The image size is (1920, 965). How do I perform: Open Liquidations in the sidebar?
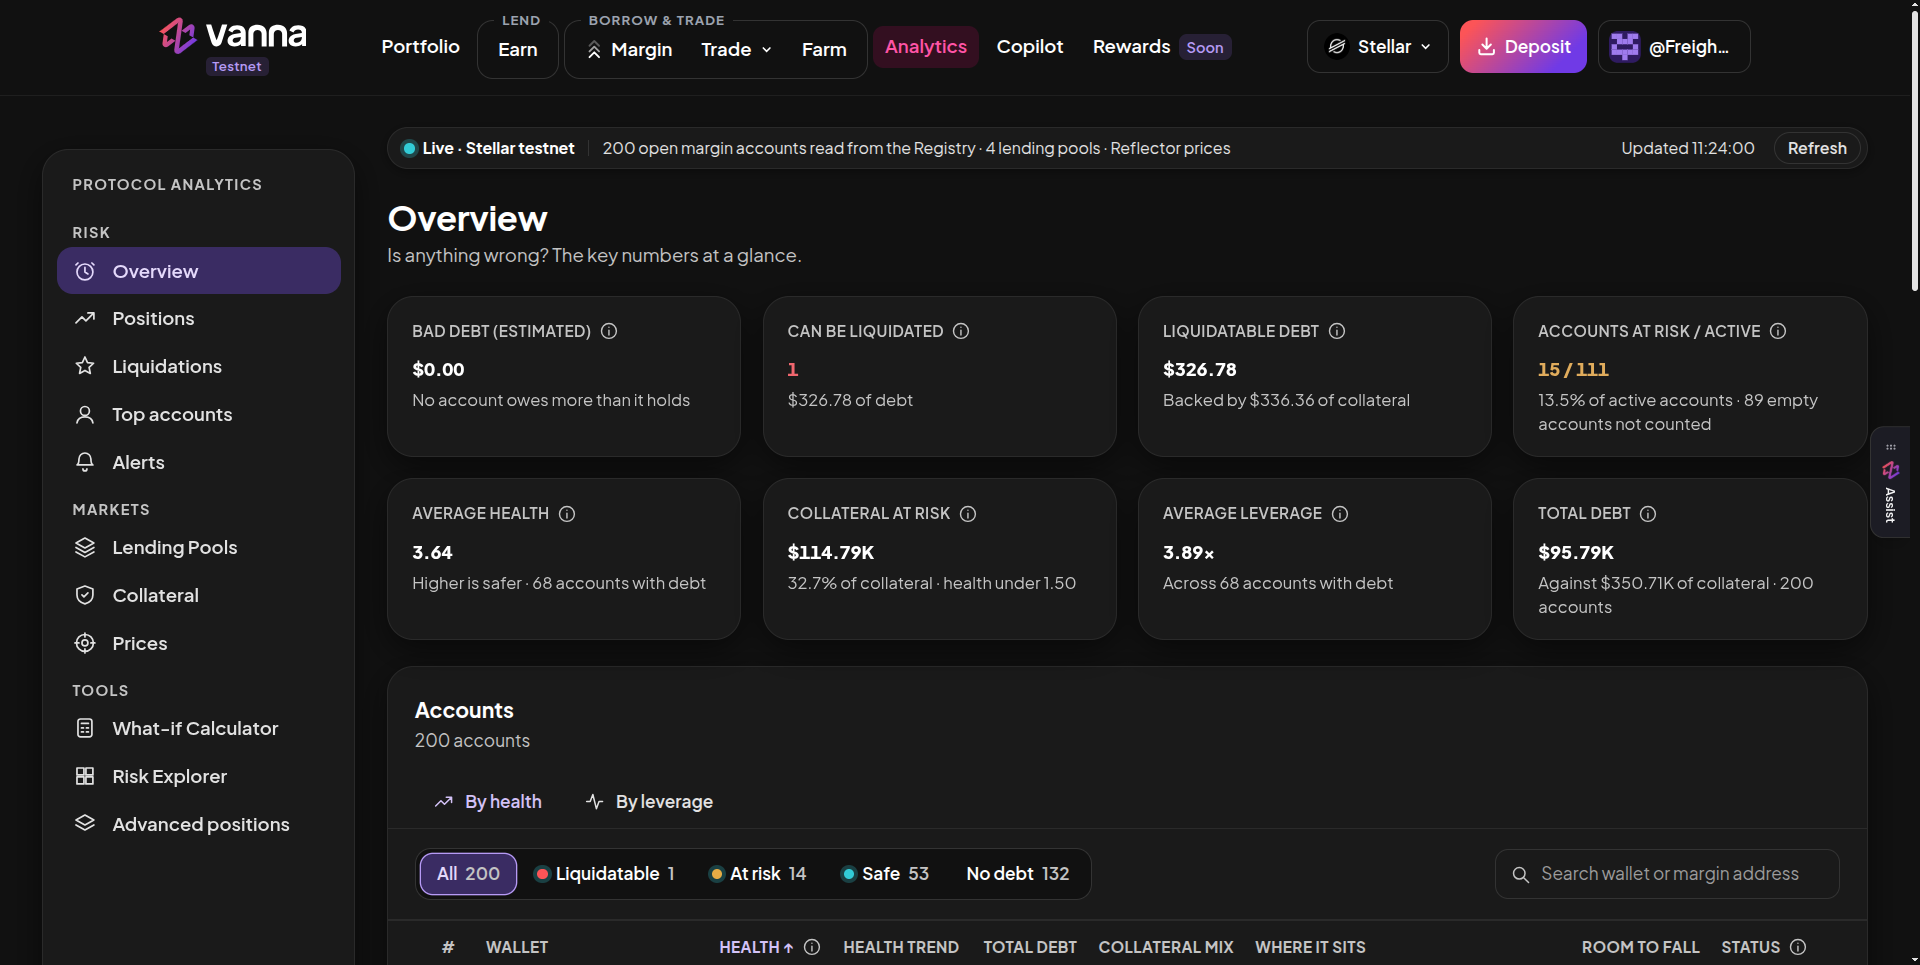[199, 366]
